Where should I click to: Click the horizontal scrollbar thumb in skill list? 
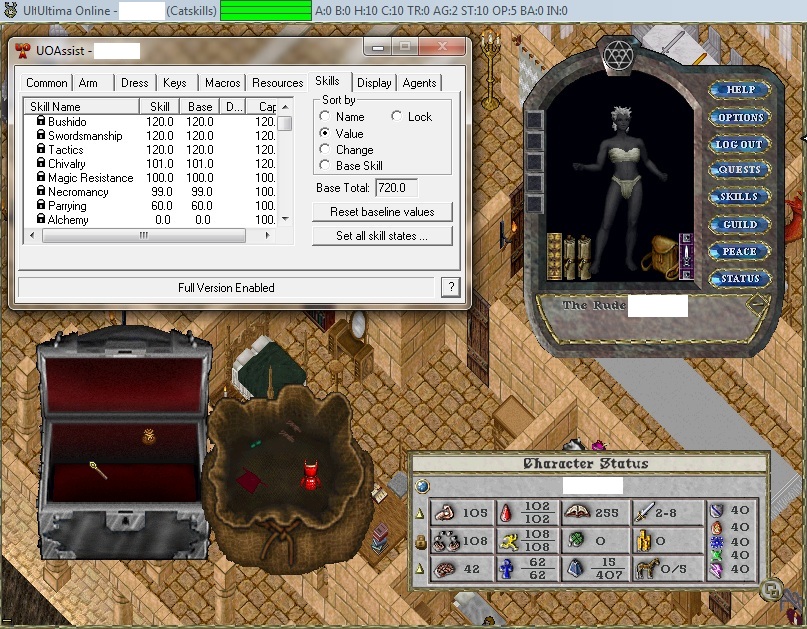pos(144,235)
